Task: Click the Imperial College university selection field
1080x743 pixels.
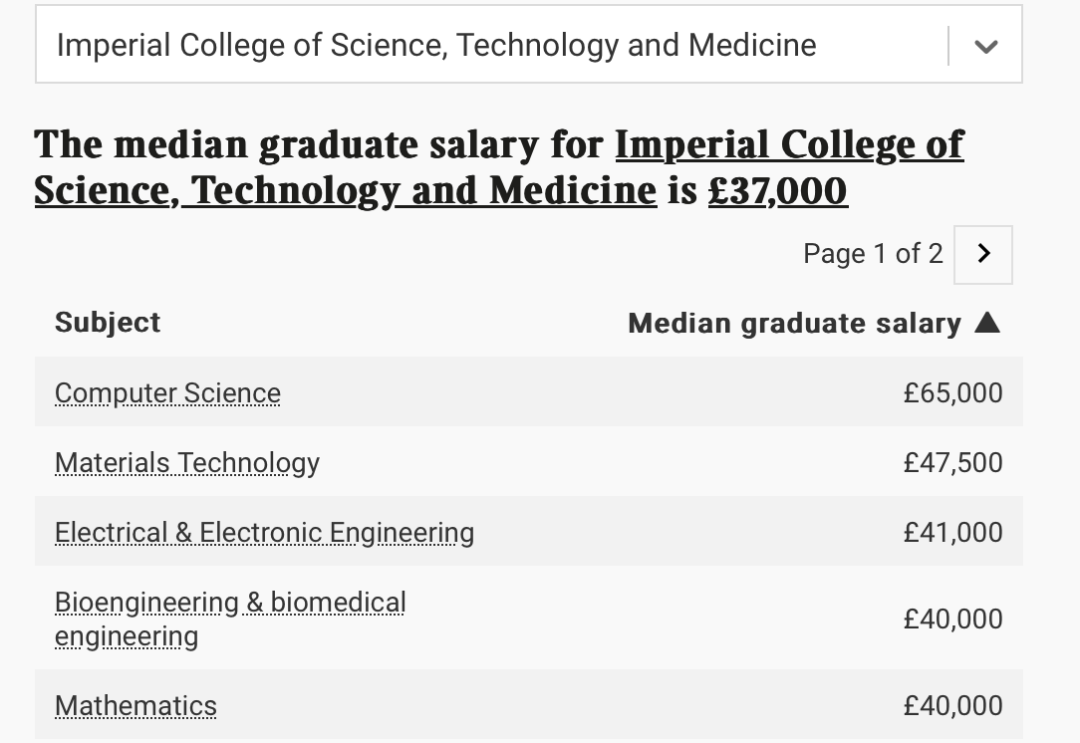Action: coord(529,45)
